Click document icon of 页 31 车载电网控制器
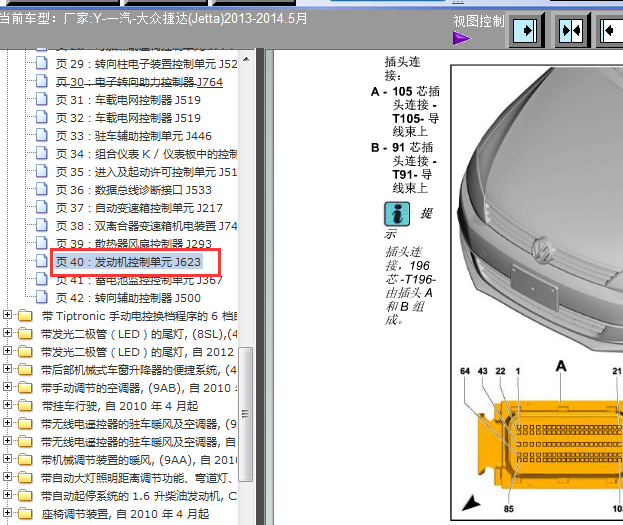The width and height of the screenshot is (623, 525). pyautogui.click(x=42, y=99)
